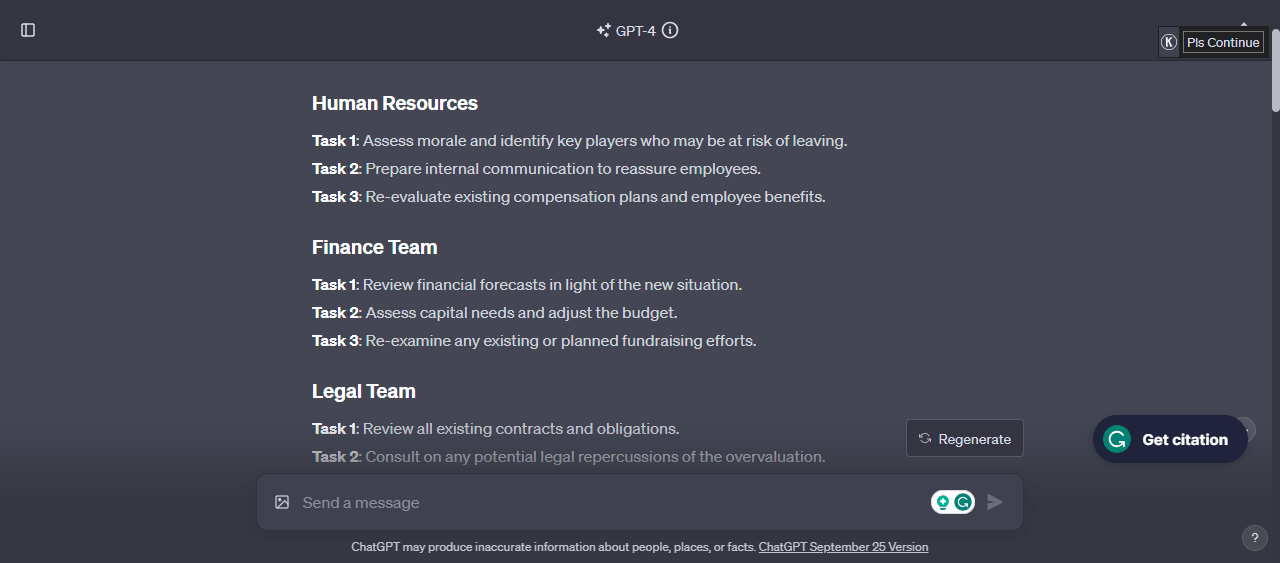The height and width of the screenshot is (563, 1280).
Task: Attach an image using the picture icon
Action: pyautogui.click(x=282, y=502)
